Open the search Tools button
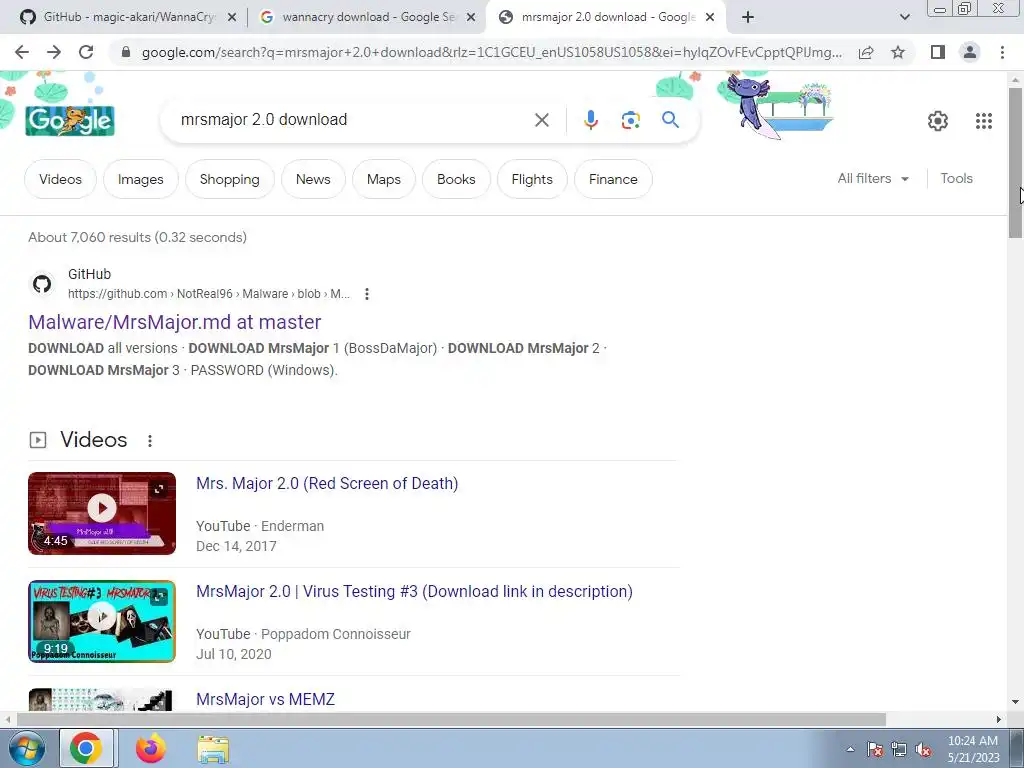1024x768 pixels. point(956,178)
